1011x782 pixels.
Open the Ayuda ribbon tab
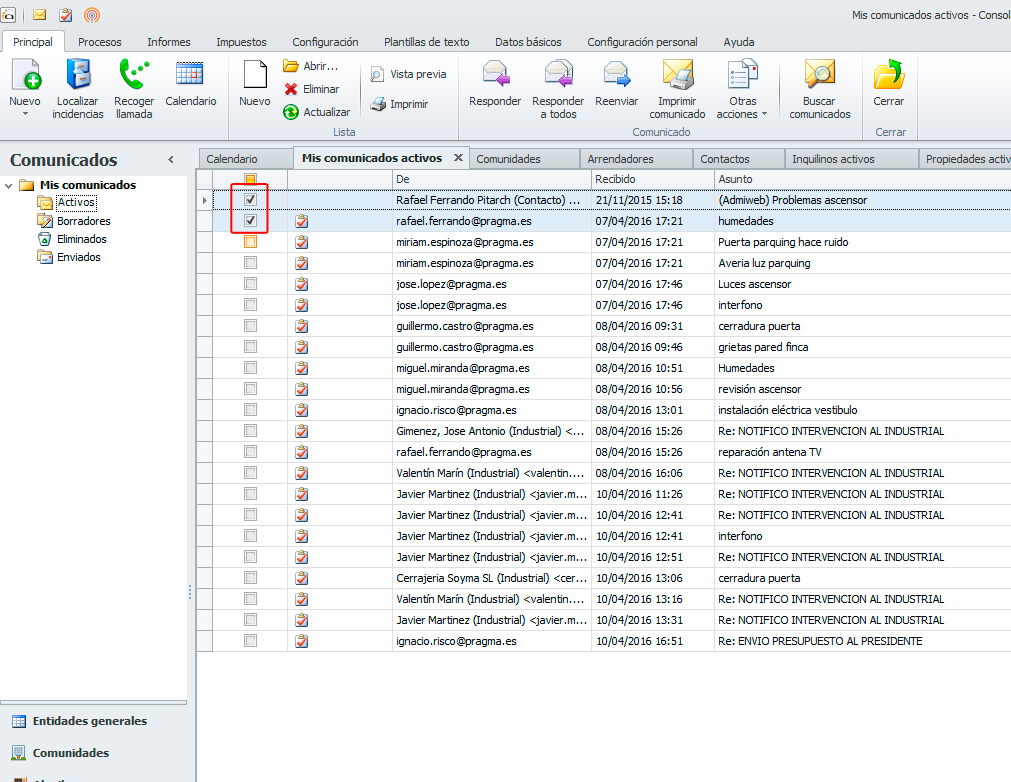[x=739, y=42]
